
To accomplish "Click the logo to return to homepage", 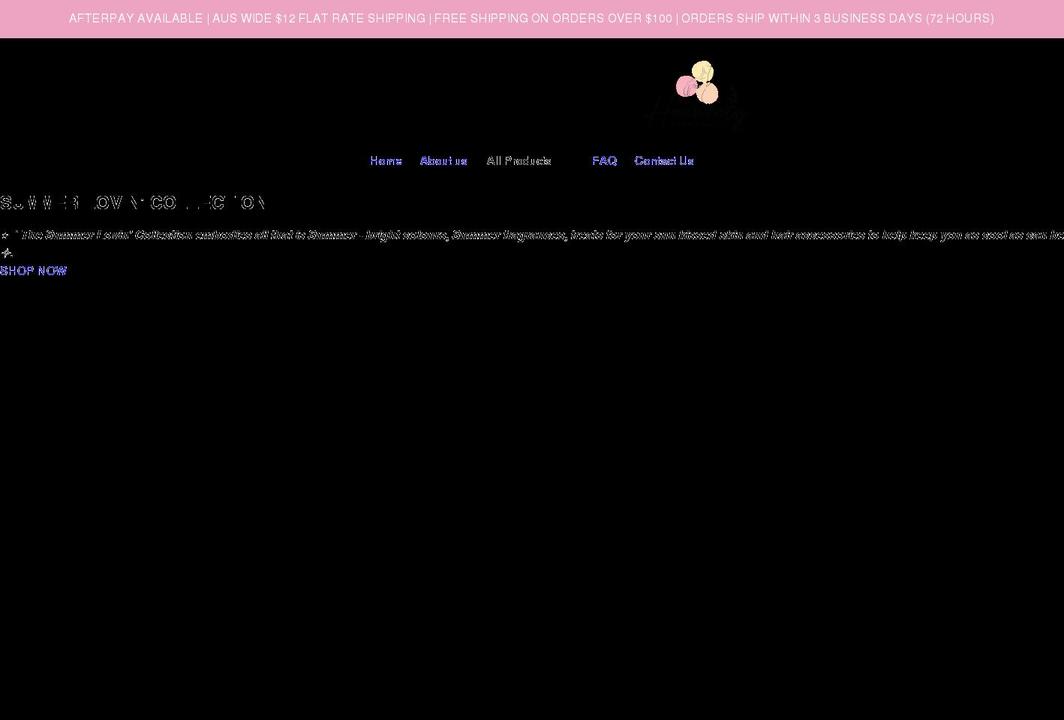I will [x=697, y=95].
